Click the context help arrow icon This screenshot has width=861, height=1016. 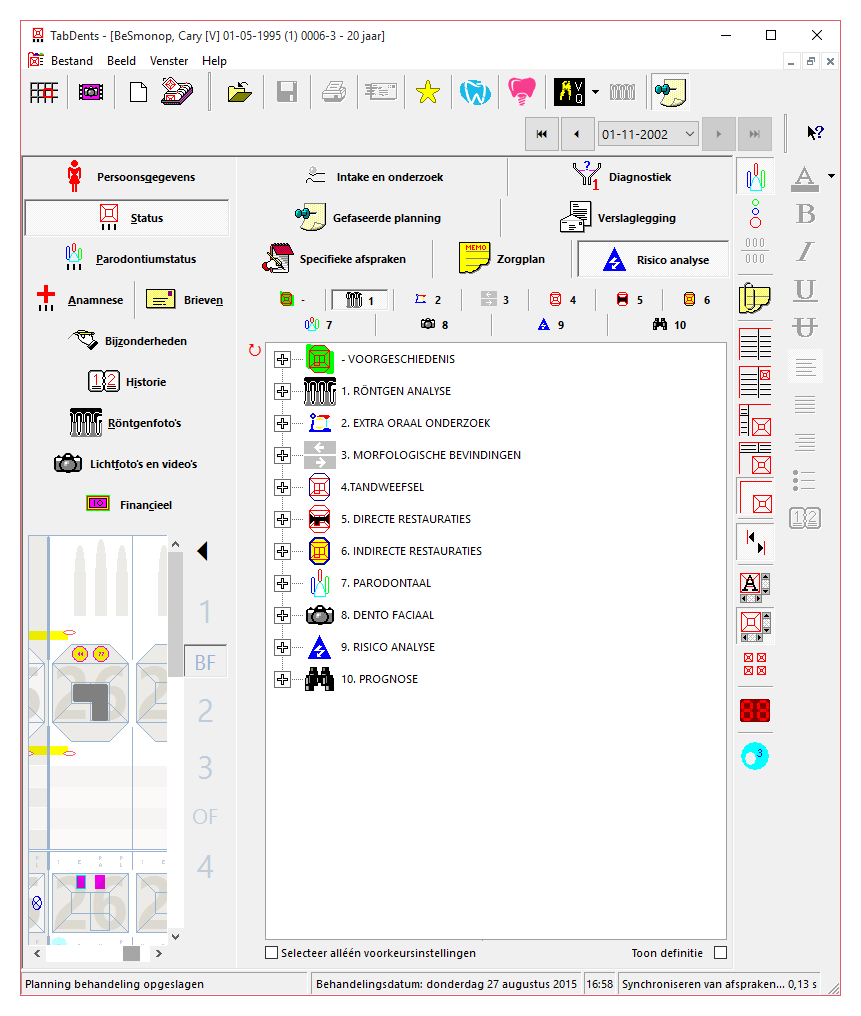coord(815,133)
